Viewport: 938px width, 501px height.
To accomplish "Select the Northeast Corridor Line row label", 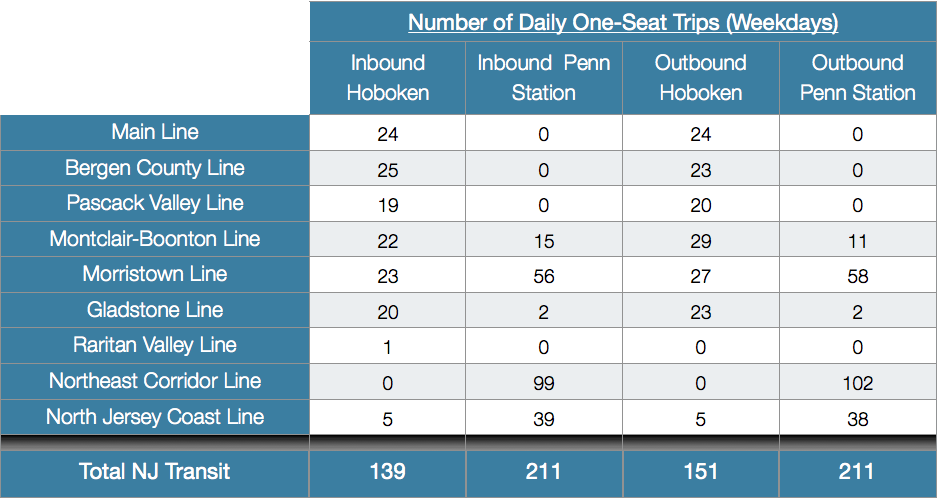I will point(155,381).
